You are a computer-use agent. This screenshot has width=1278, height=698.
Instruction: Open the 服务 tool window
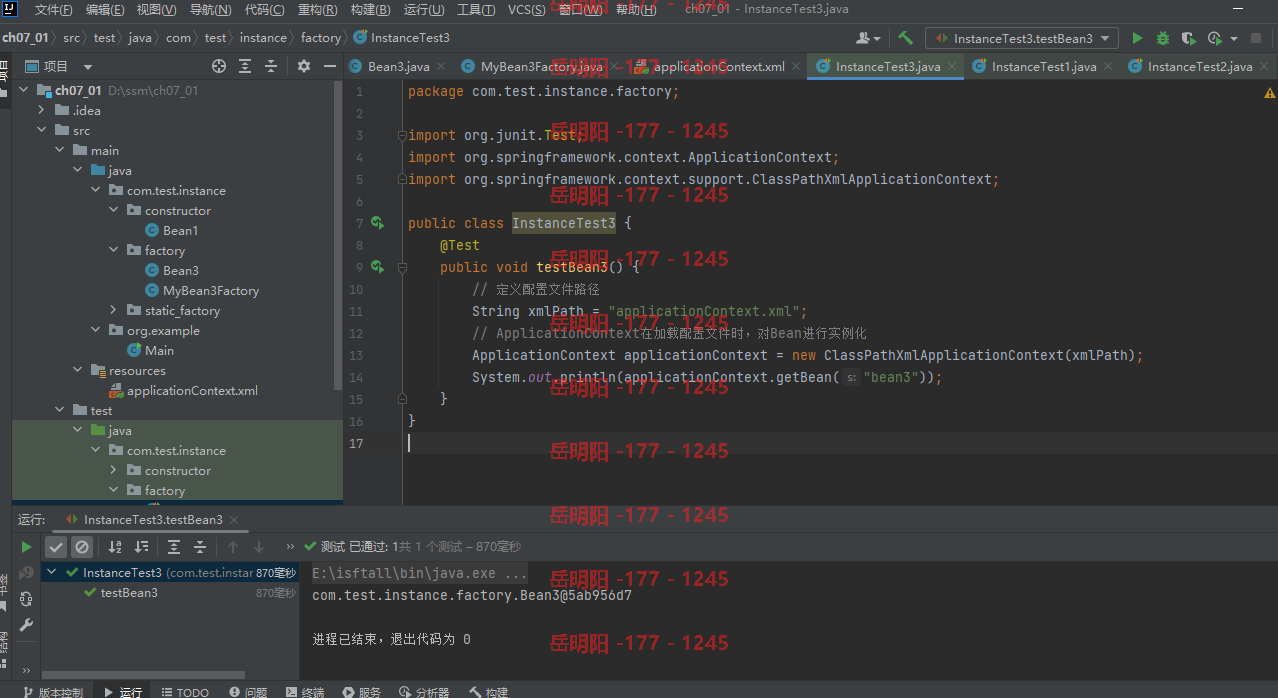tap(361, 692)
